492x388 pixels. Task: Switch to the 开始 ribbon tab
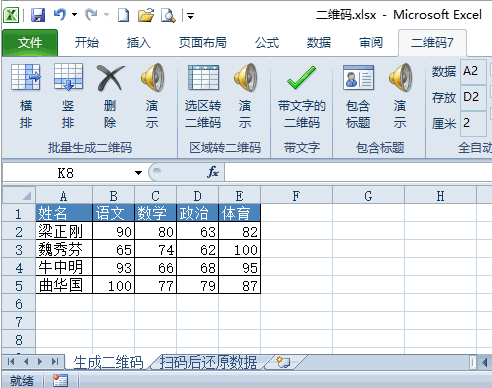[x=87, y=43]
